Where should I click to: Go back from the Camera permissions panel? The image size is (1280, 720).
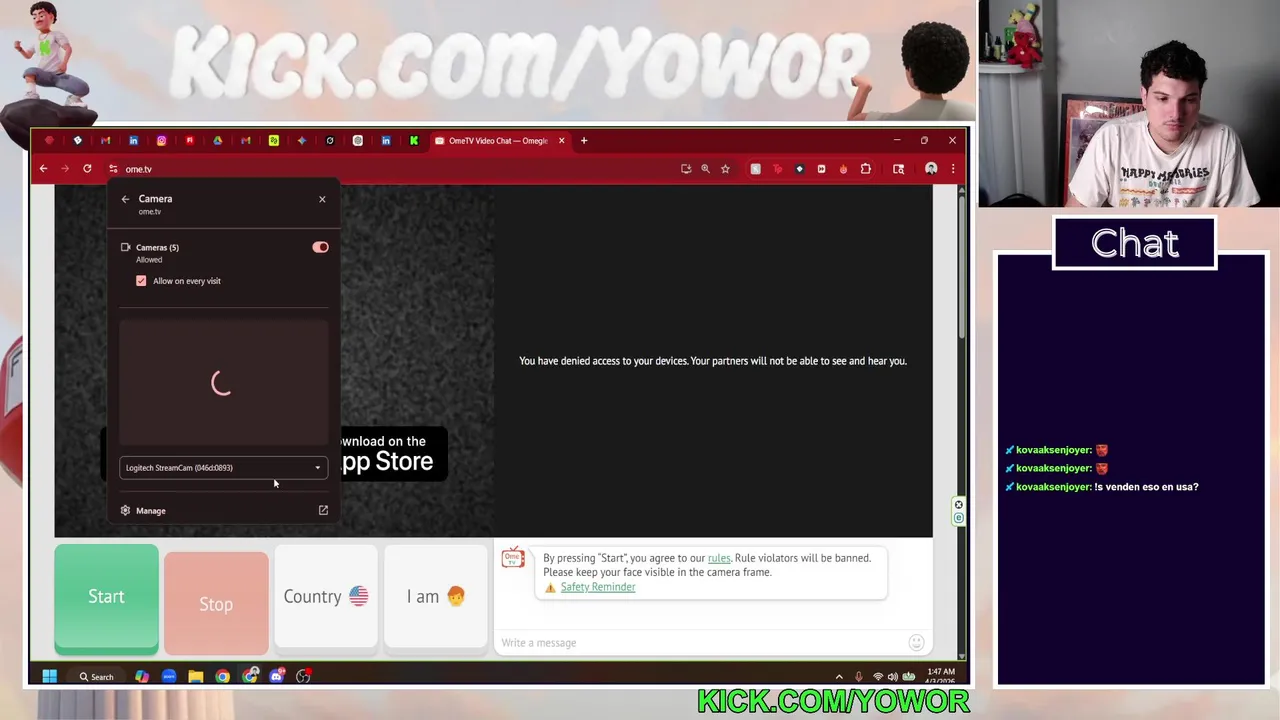(125, 199)
